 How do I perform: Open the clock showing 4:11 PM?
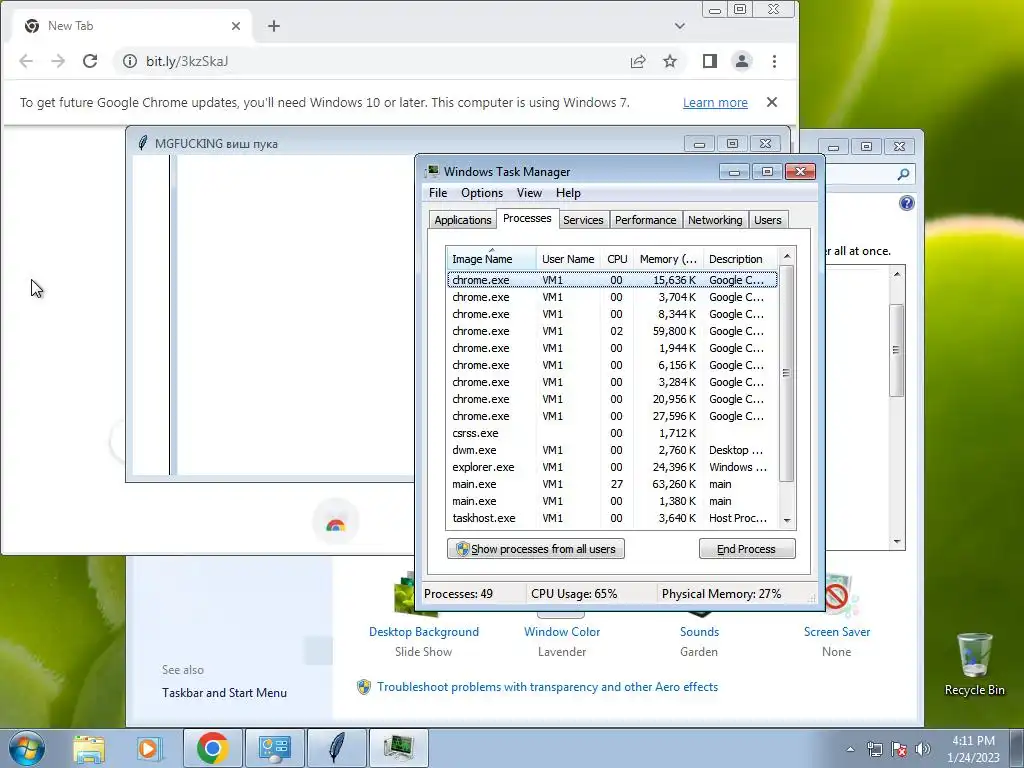click(973, 749)
